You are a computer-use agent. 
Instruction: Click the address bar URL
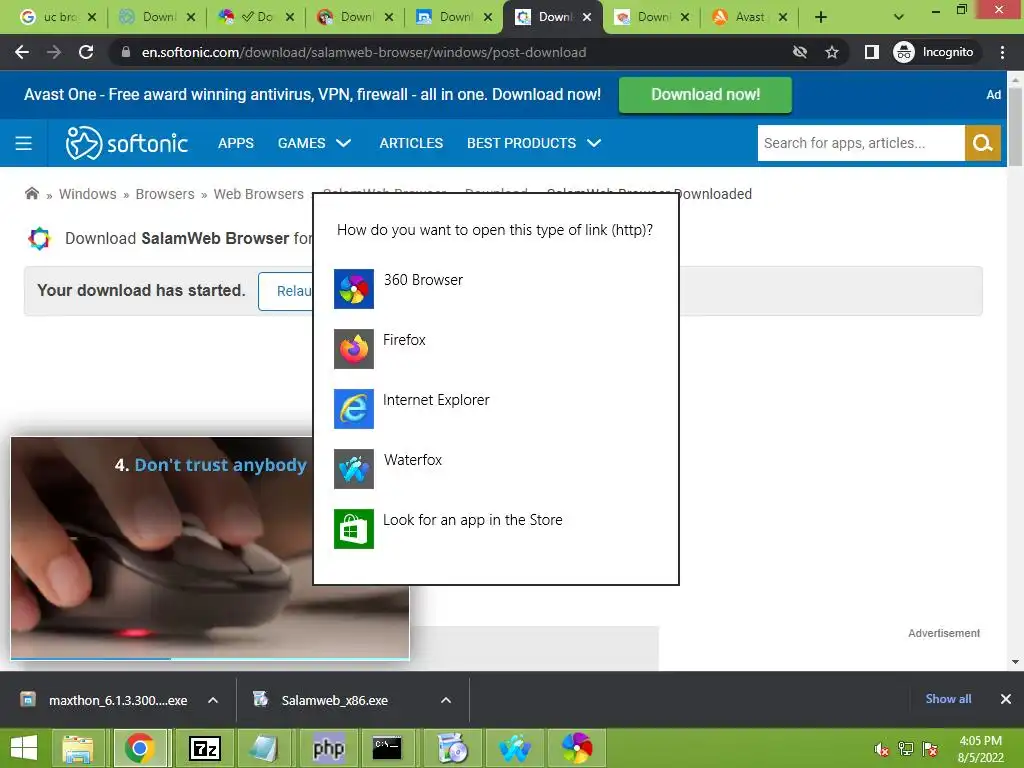[364, 52]
